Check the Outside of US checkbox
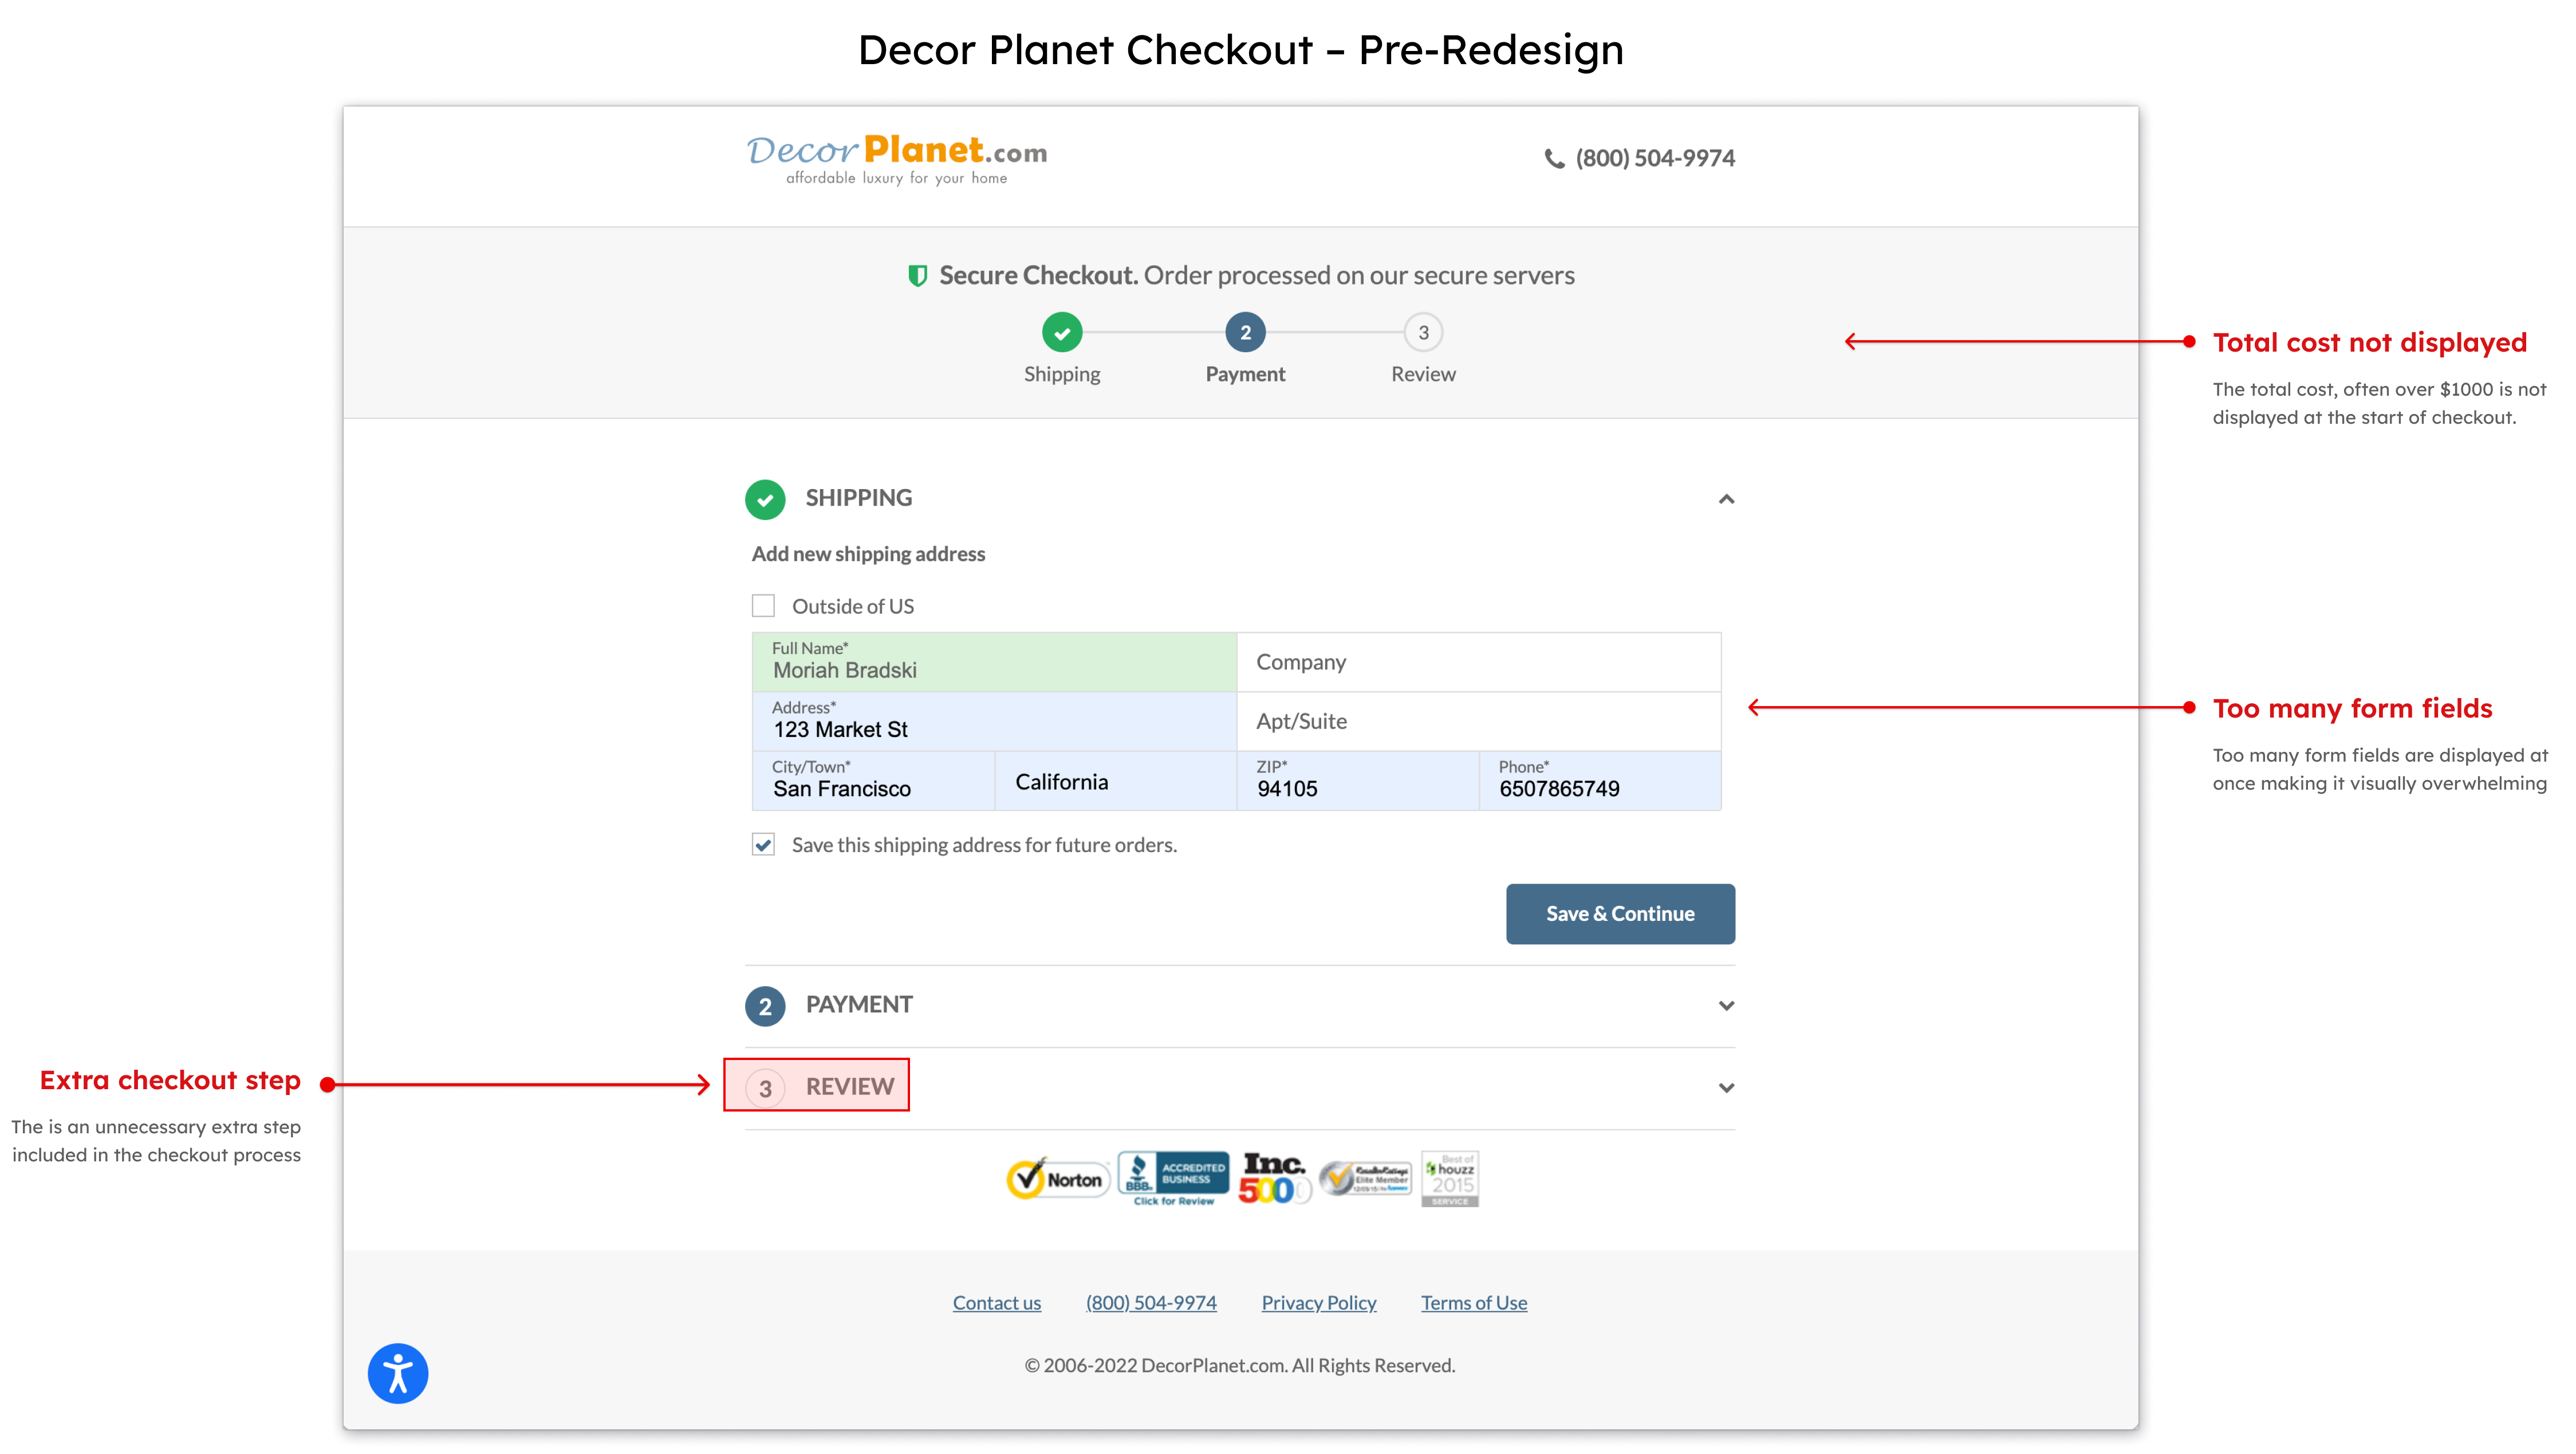Viewport: 2576px width, 1454px height. [x=763, y=606]
